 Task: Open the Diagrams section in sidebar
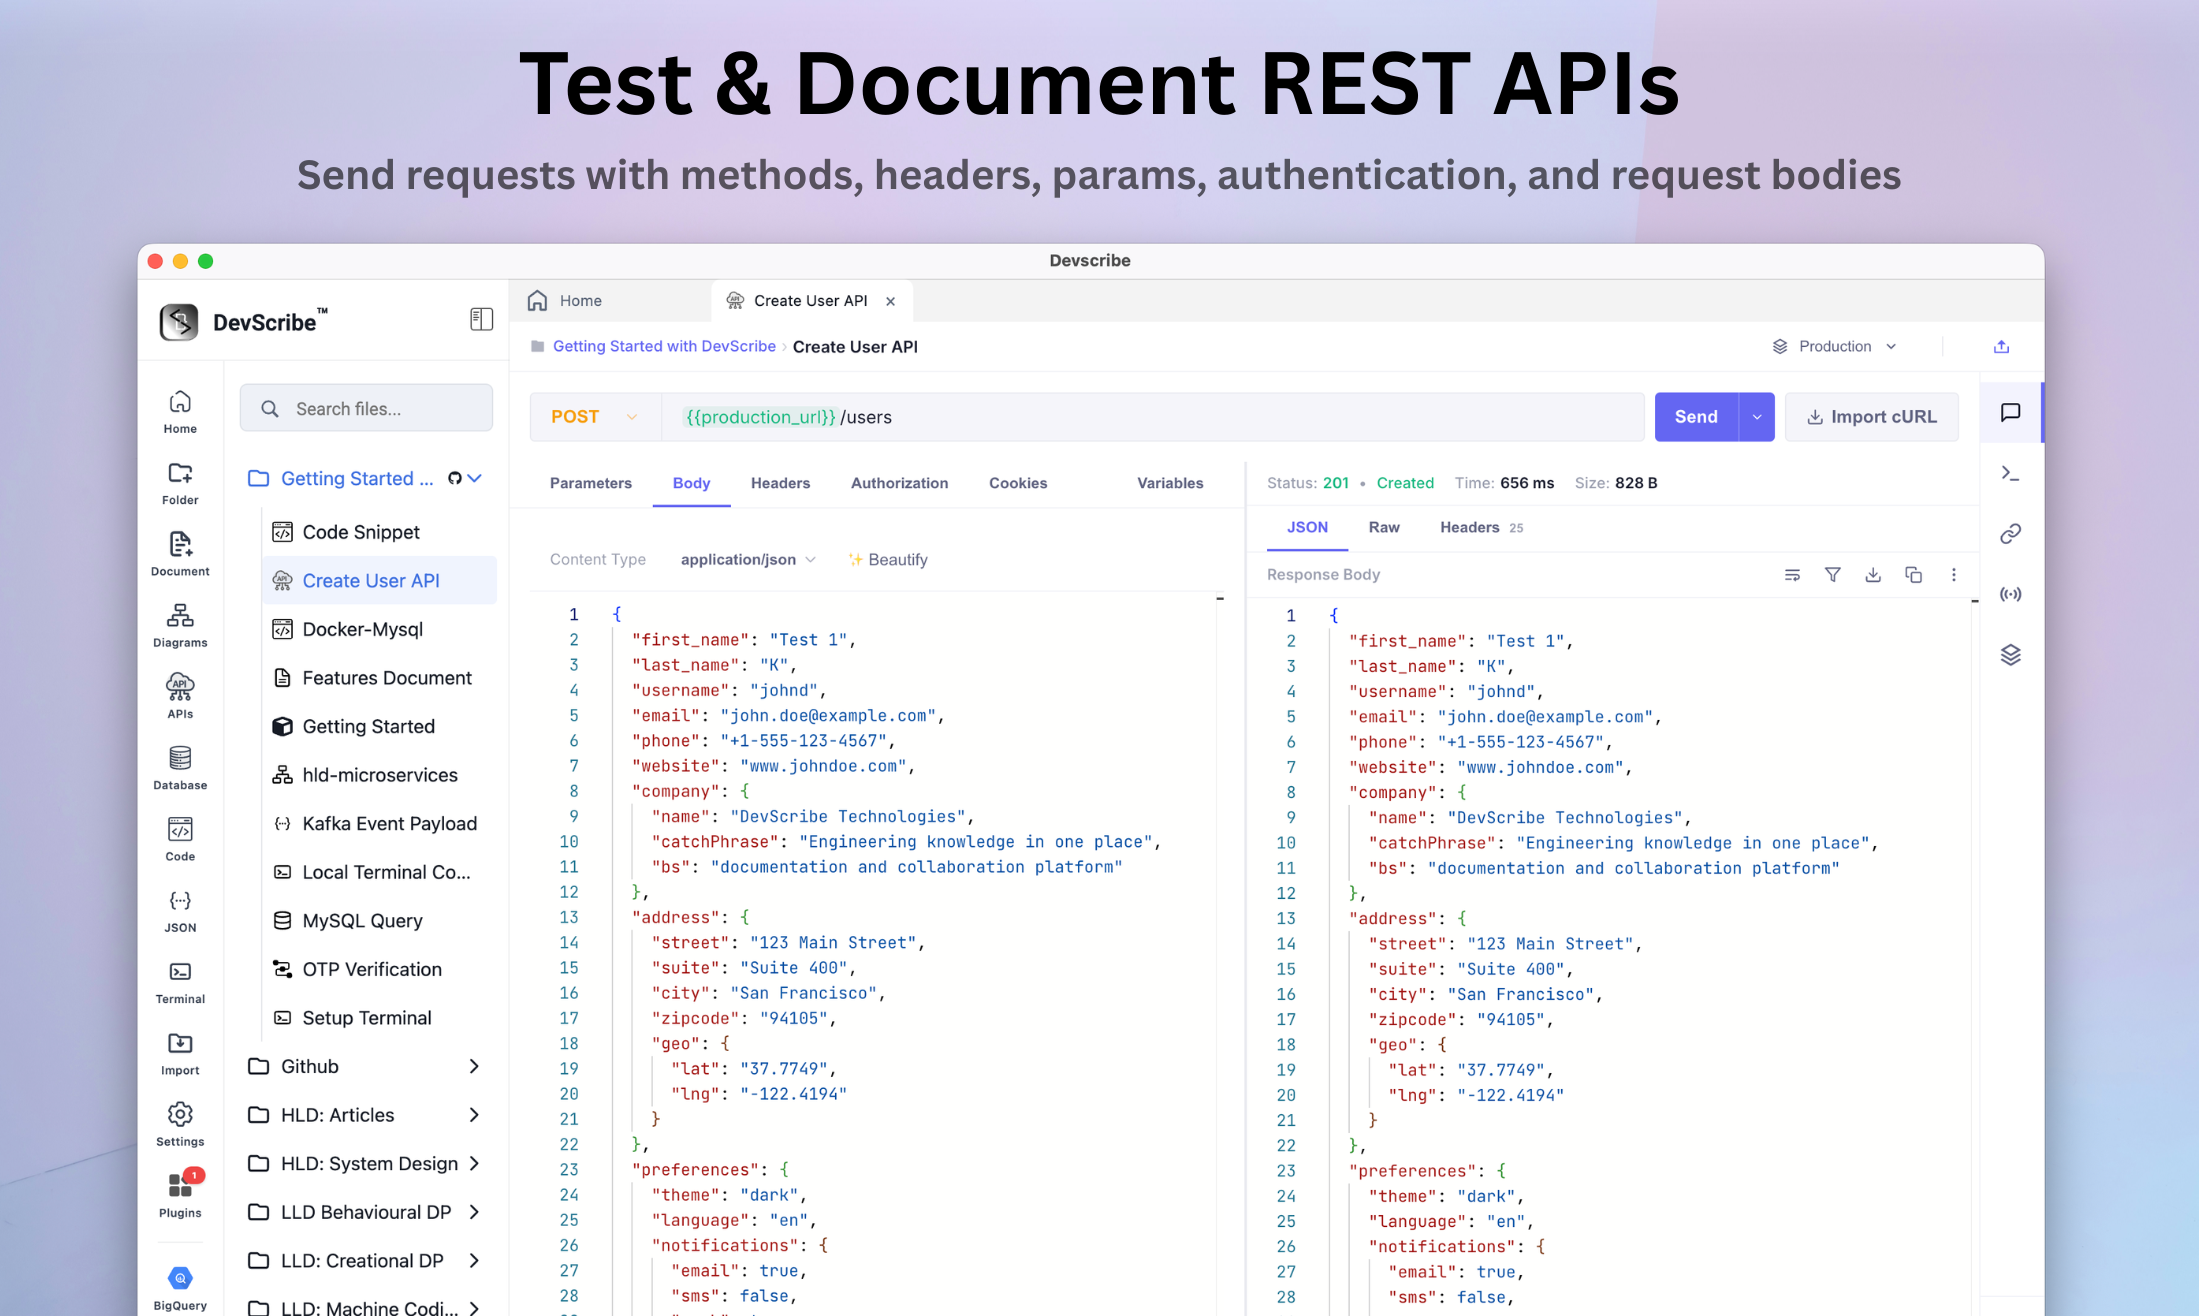[180, 626]
